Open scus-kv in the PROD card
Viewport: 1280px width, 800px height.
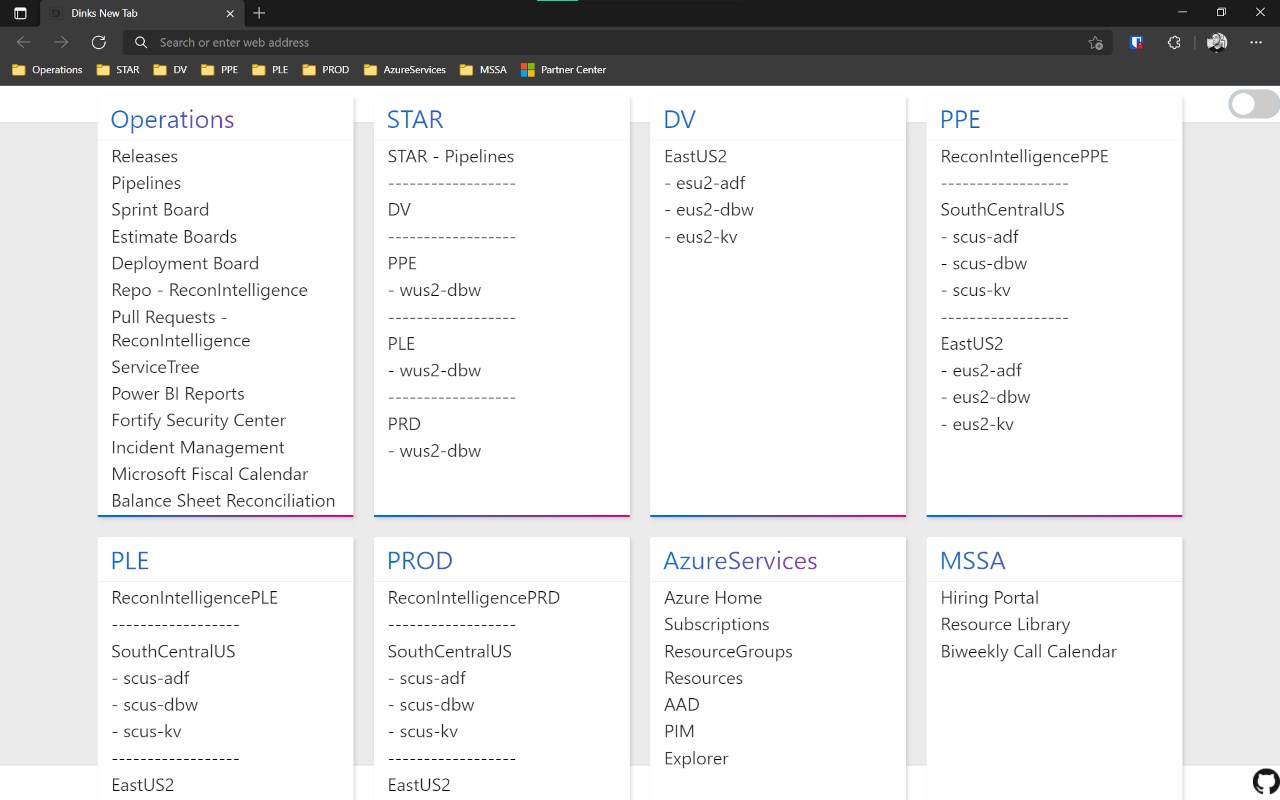(423, 731)
